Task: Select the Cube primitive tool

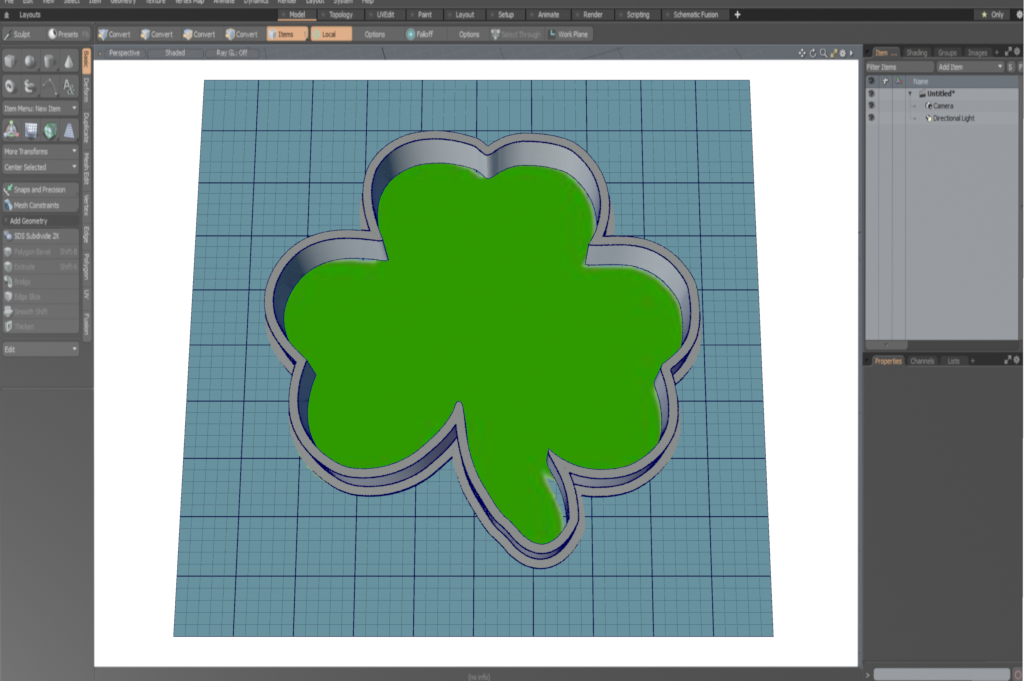Action: [x=11, y=62]
